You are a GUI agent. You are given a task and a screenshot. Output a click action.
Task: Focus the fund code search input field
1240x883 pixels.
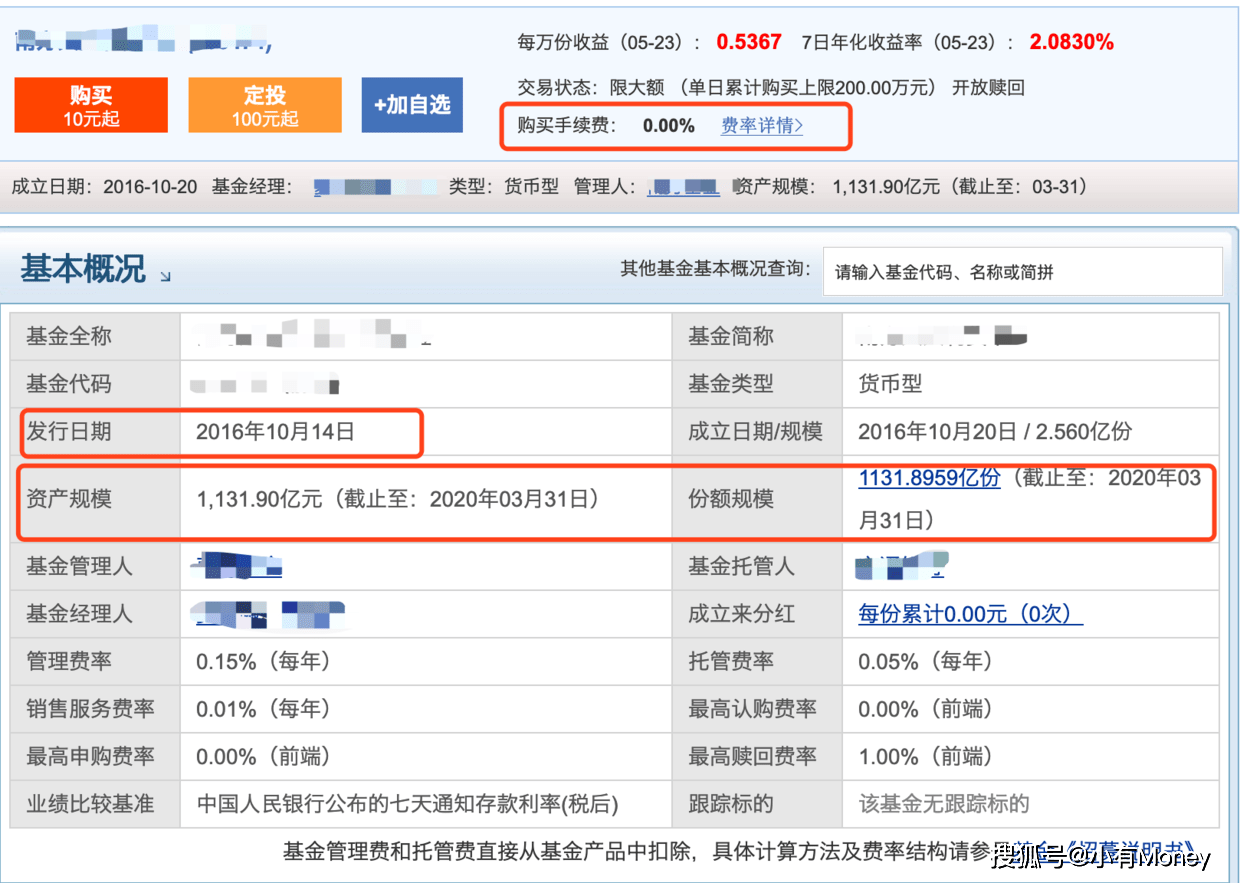pyautogui.click(x=1022, y=272)
